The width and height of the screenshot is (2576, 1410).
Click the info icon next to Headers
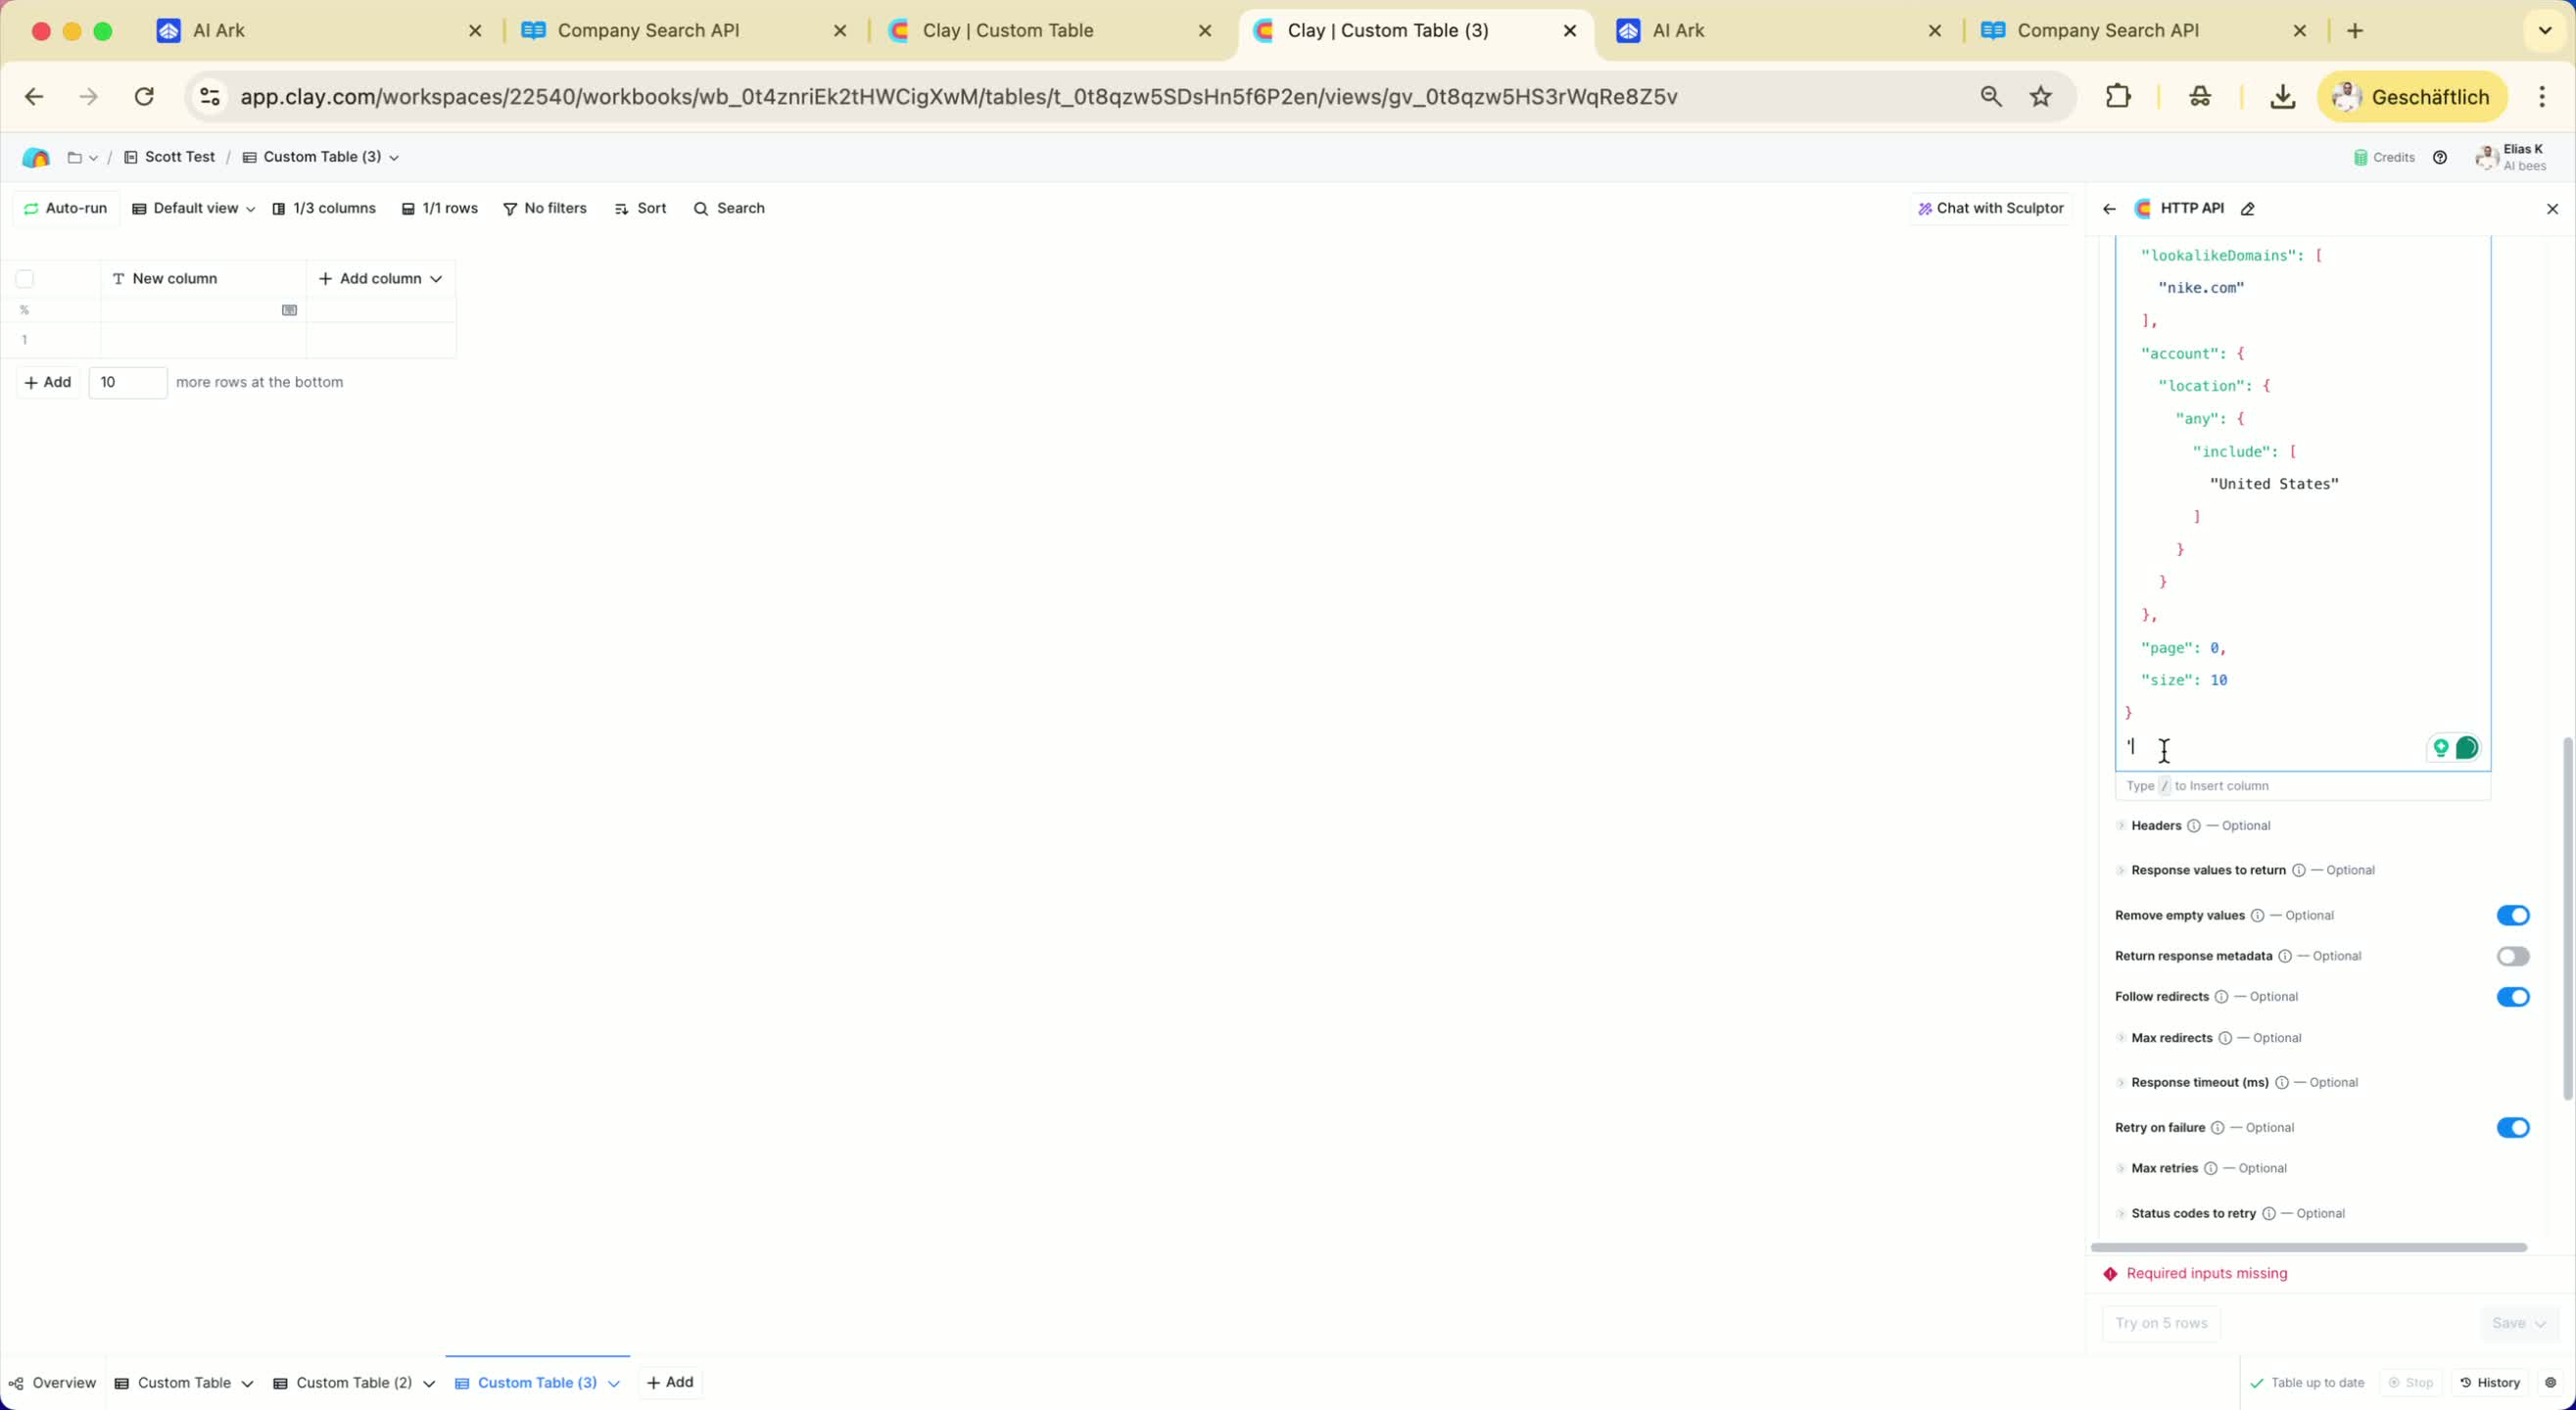(x=2193, y=826)
